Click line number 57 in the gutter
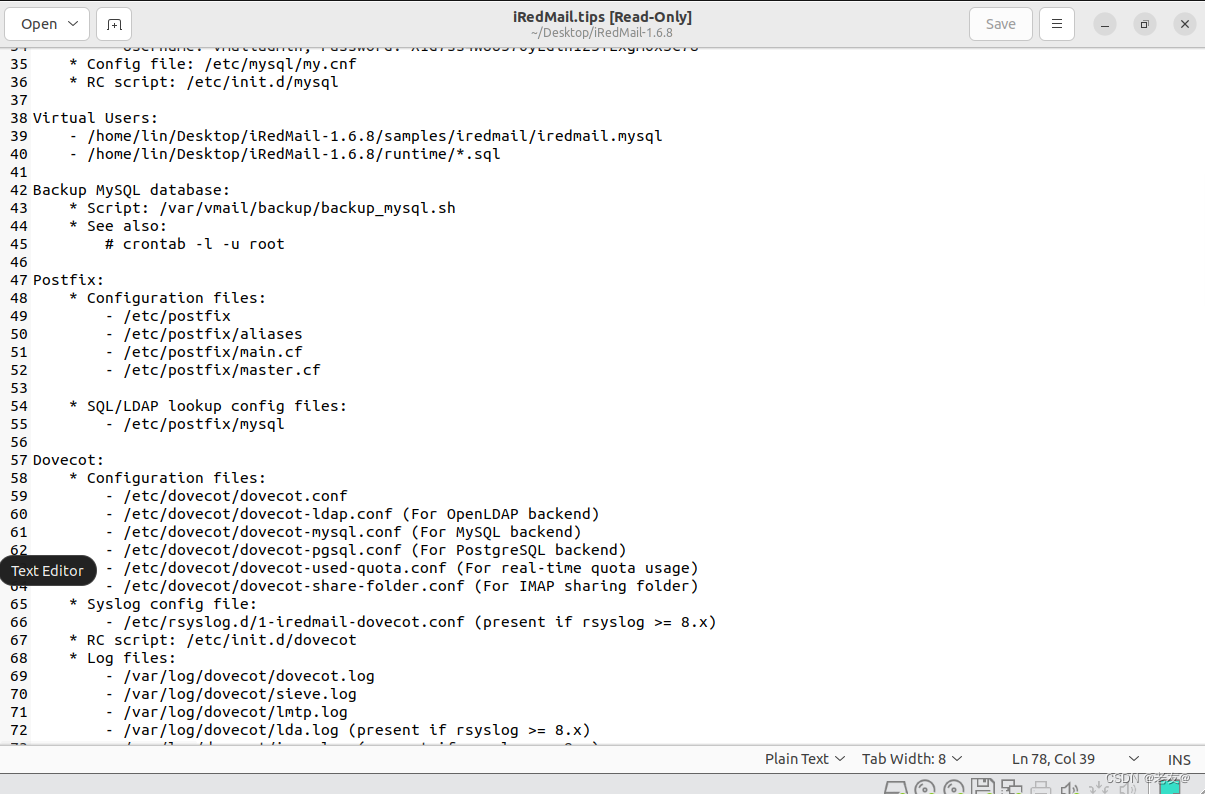Image resolution: width=1205 pixels, height=794 pixels. pos(19,460)
